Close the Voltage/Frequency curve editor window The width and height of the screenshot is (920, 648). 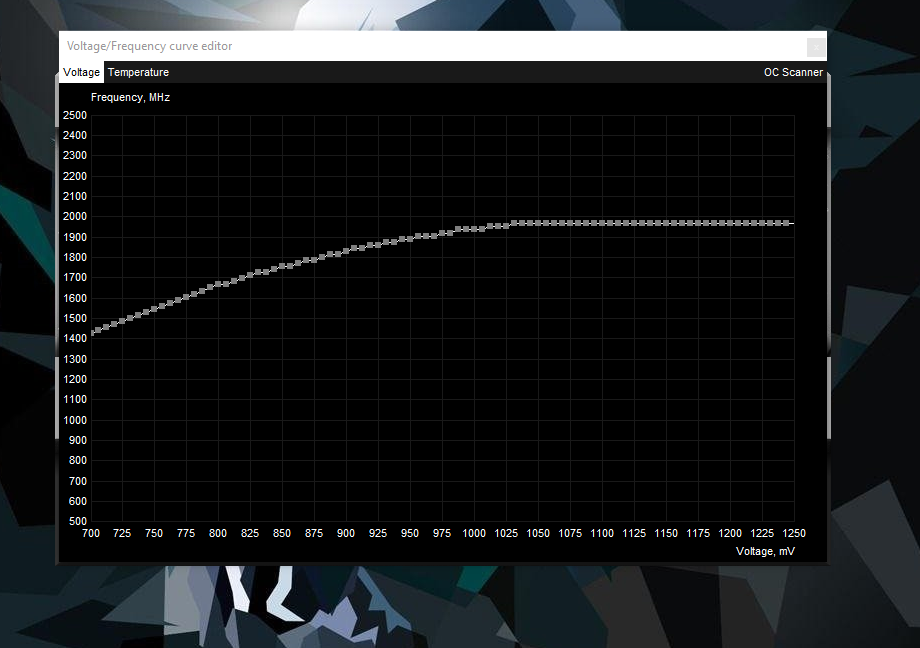pos(816,47)
